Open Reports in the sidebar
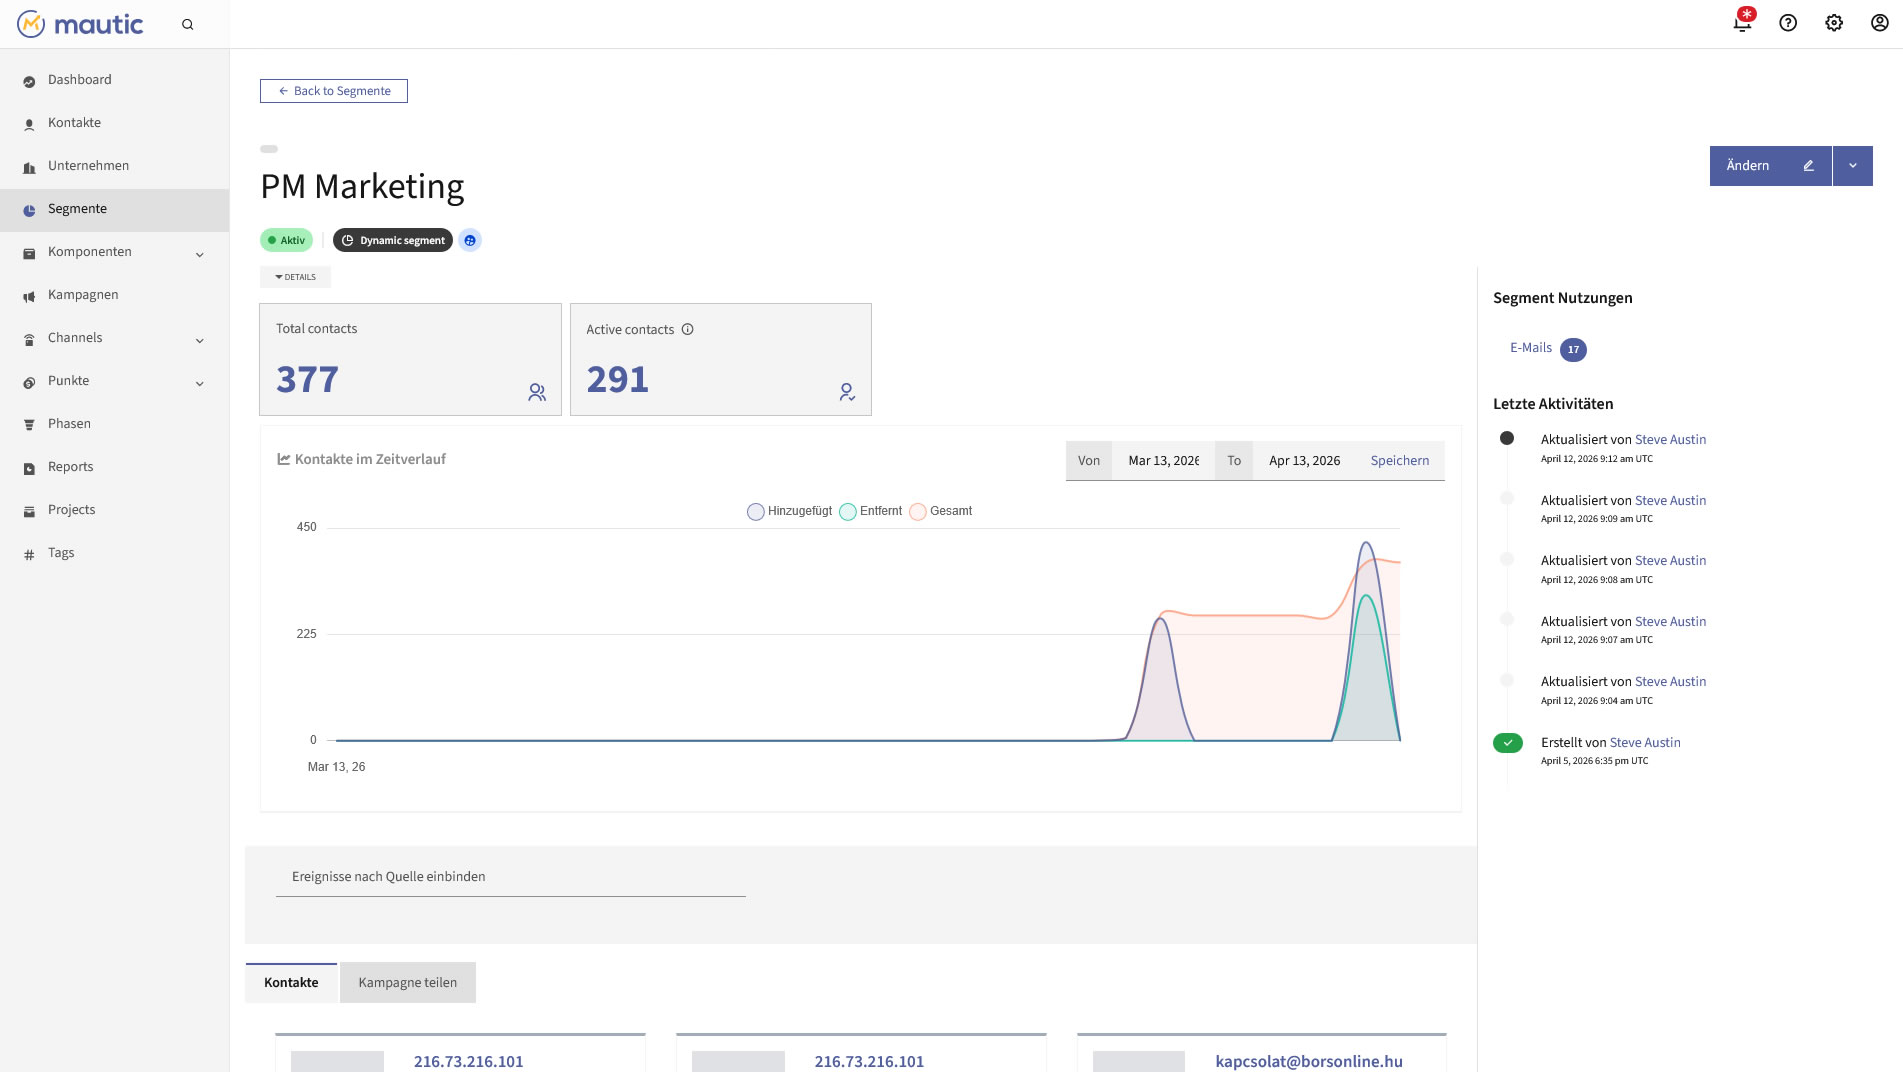Image resolution: width=1903 pixels, height=1072 pixels. tap(70, 466)
